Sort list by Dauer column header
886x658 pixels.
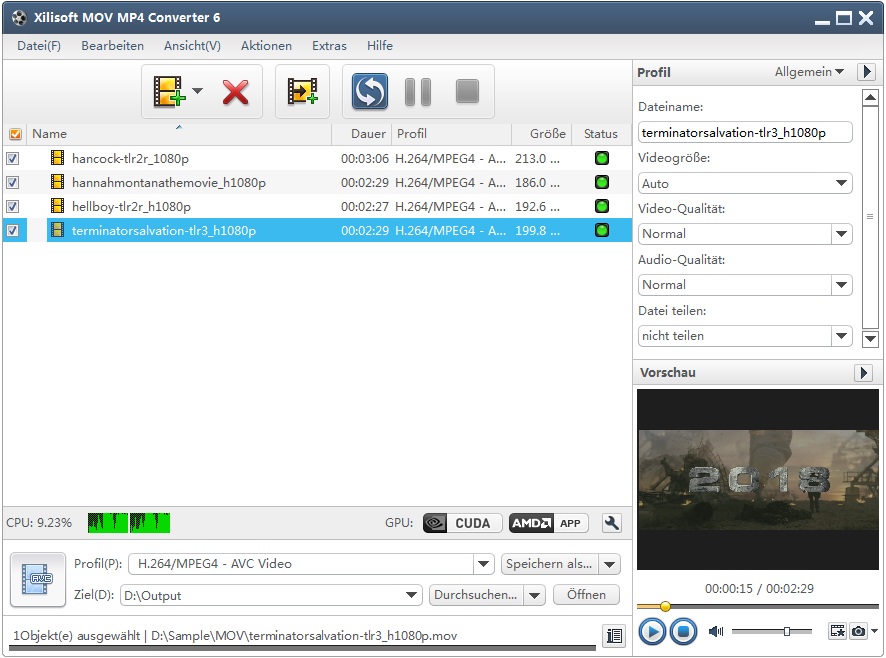pos(362,134)
